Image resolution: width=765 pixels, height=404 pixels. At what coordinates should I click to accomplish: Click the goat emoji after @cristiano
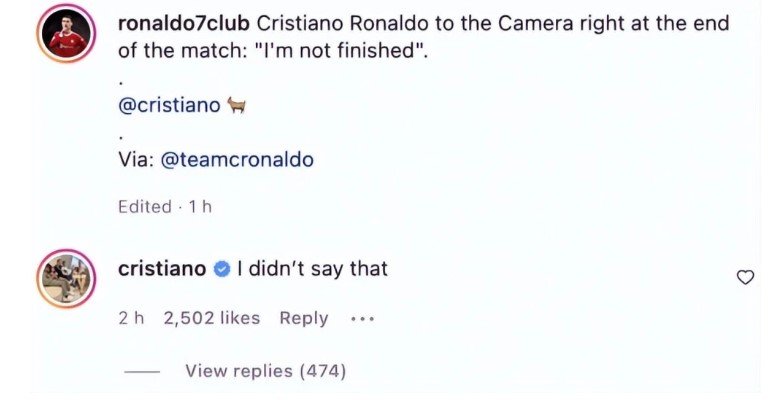point(237,106)
